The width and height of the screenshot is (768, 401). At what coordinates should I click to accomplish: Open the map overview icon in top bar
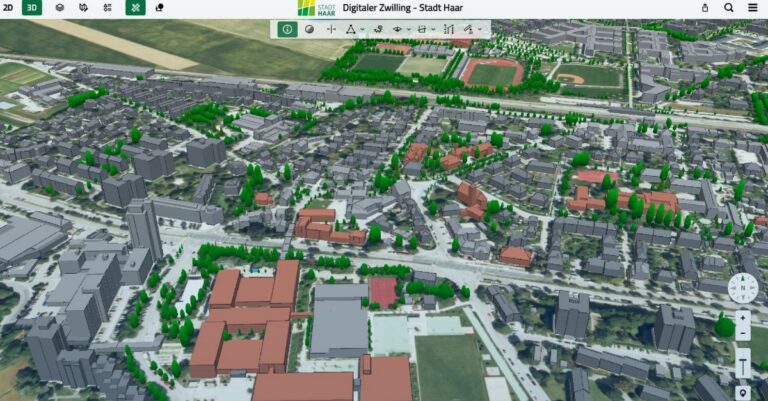coord(83,8)
